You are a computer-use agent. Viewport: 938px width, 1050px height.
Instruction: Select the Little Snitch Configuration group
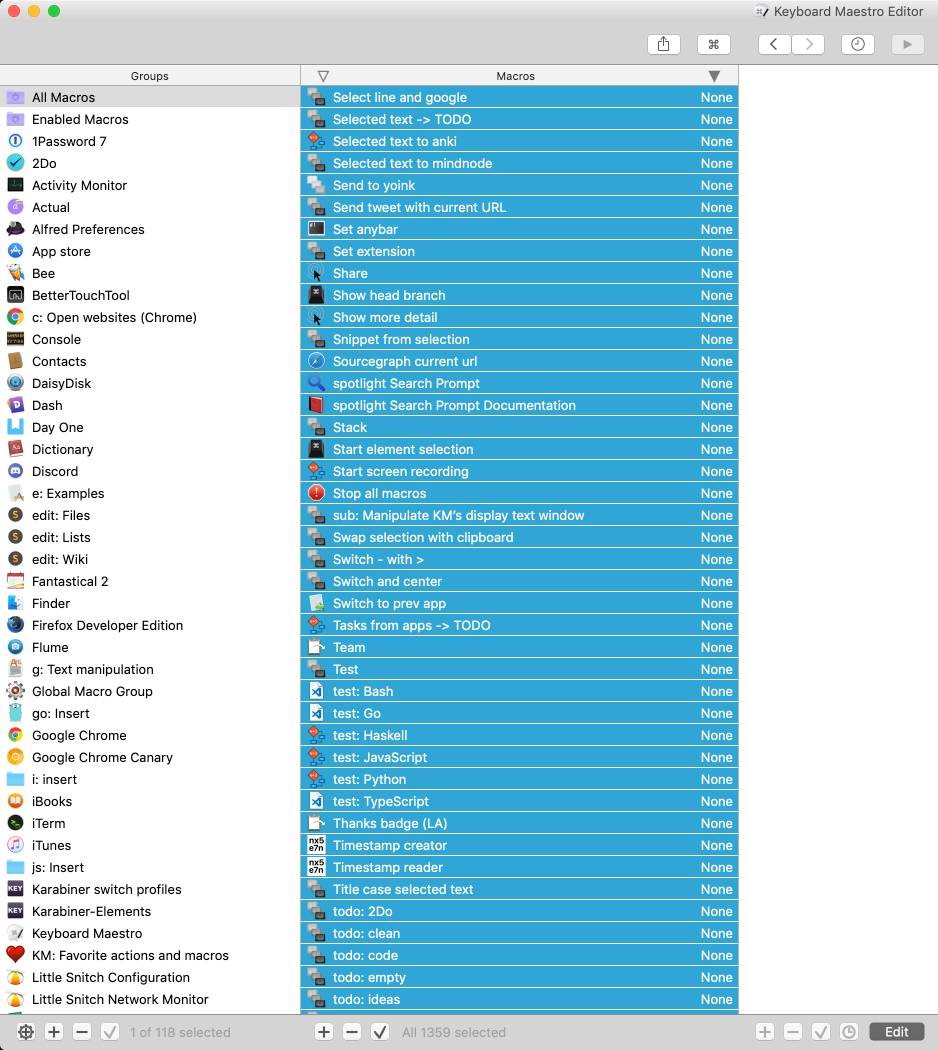pyautogui.click(x=150, y=977)
